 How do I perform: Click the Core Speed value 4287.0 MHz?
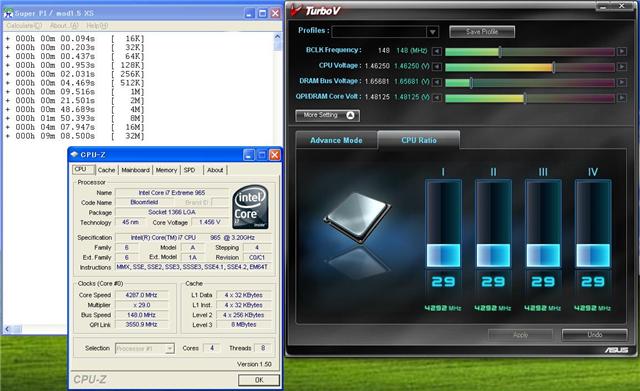click(141, 295)
